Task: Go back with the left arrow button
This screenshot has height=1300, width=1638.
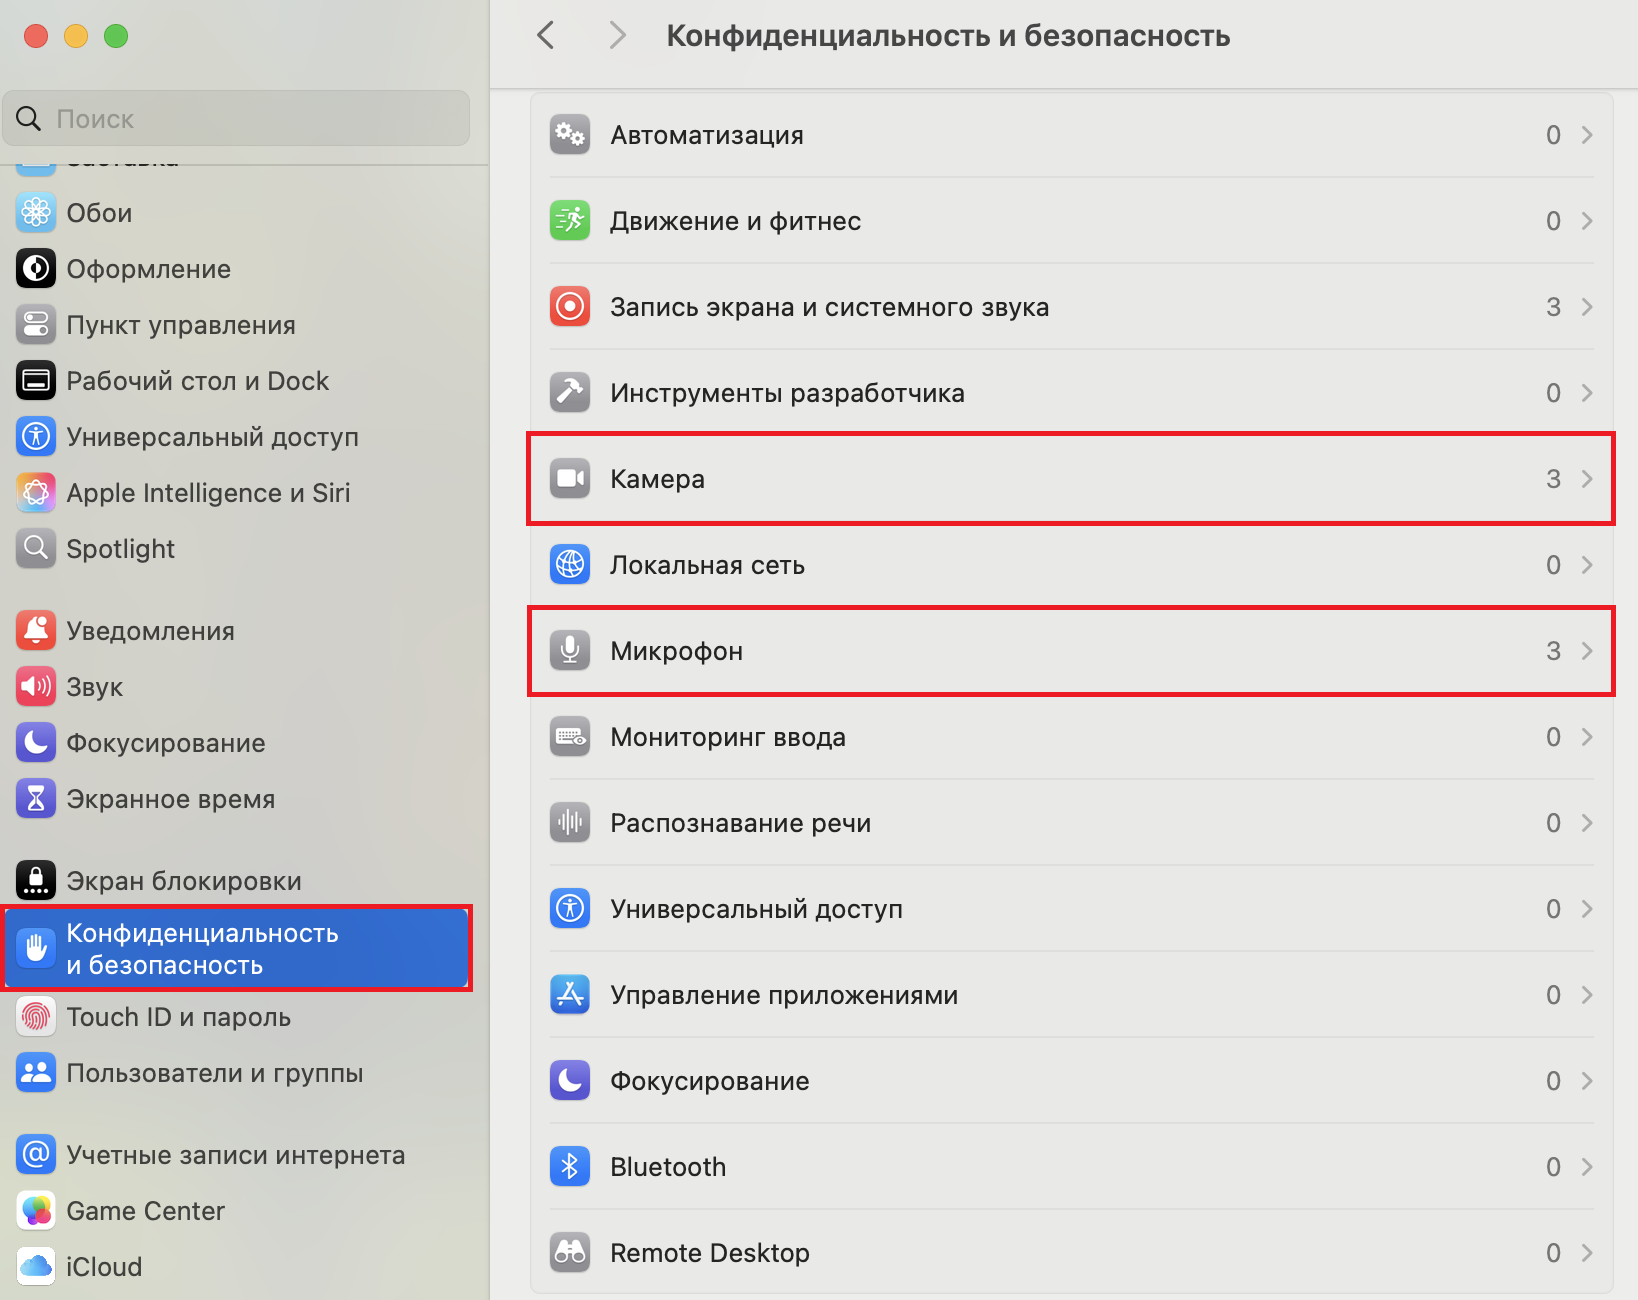Action: (546, 36)
